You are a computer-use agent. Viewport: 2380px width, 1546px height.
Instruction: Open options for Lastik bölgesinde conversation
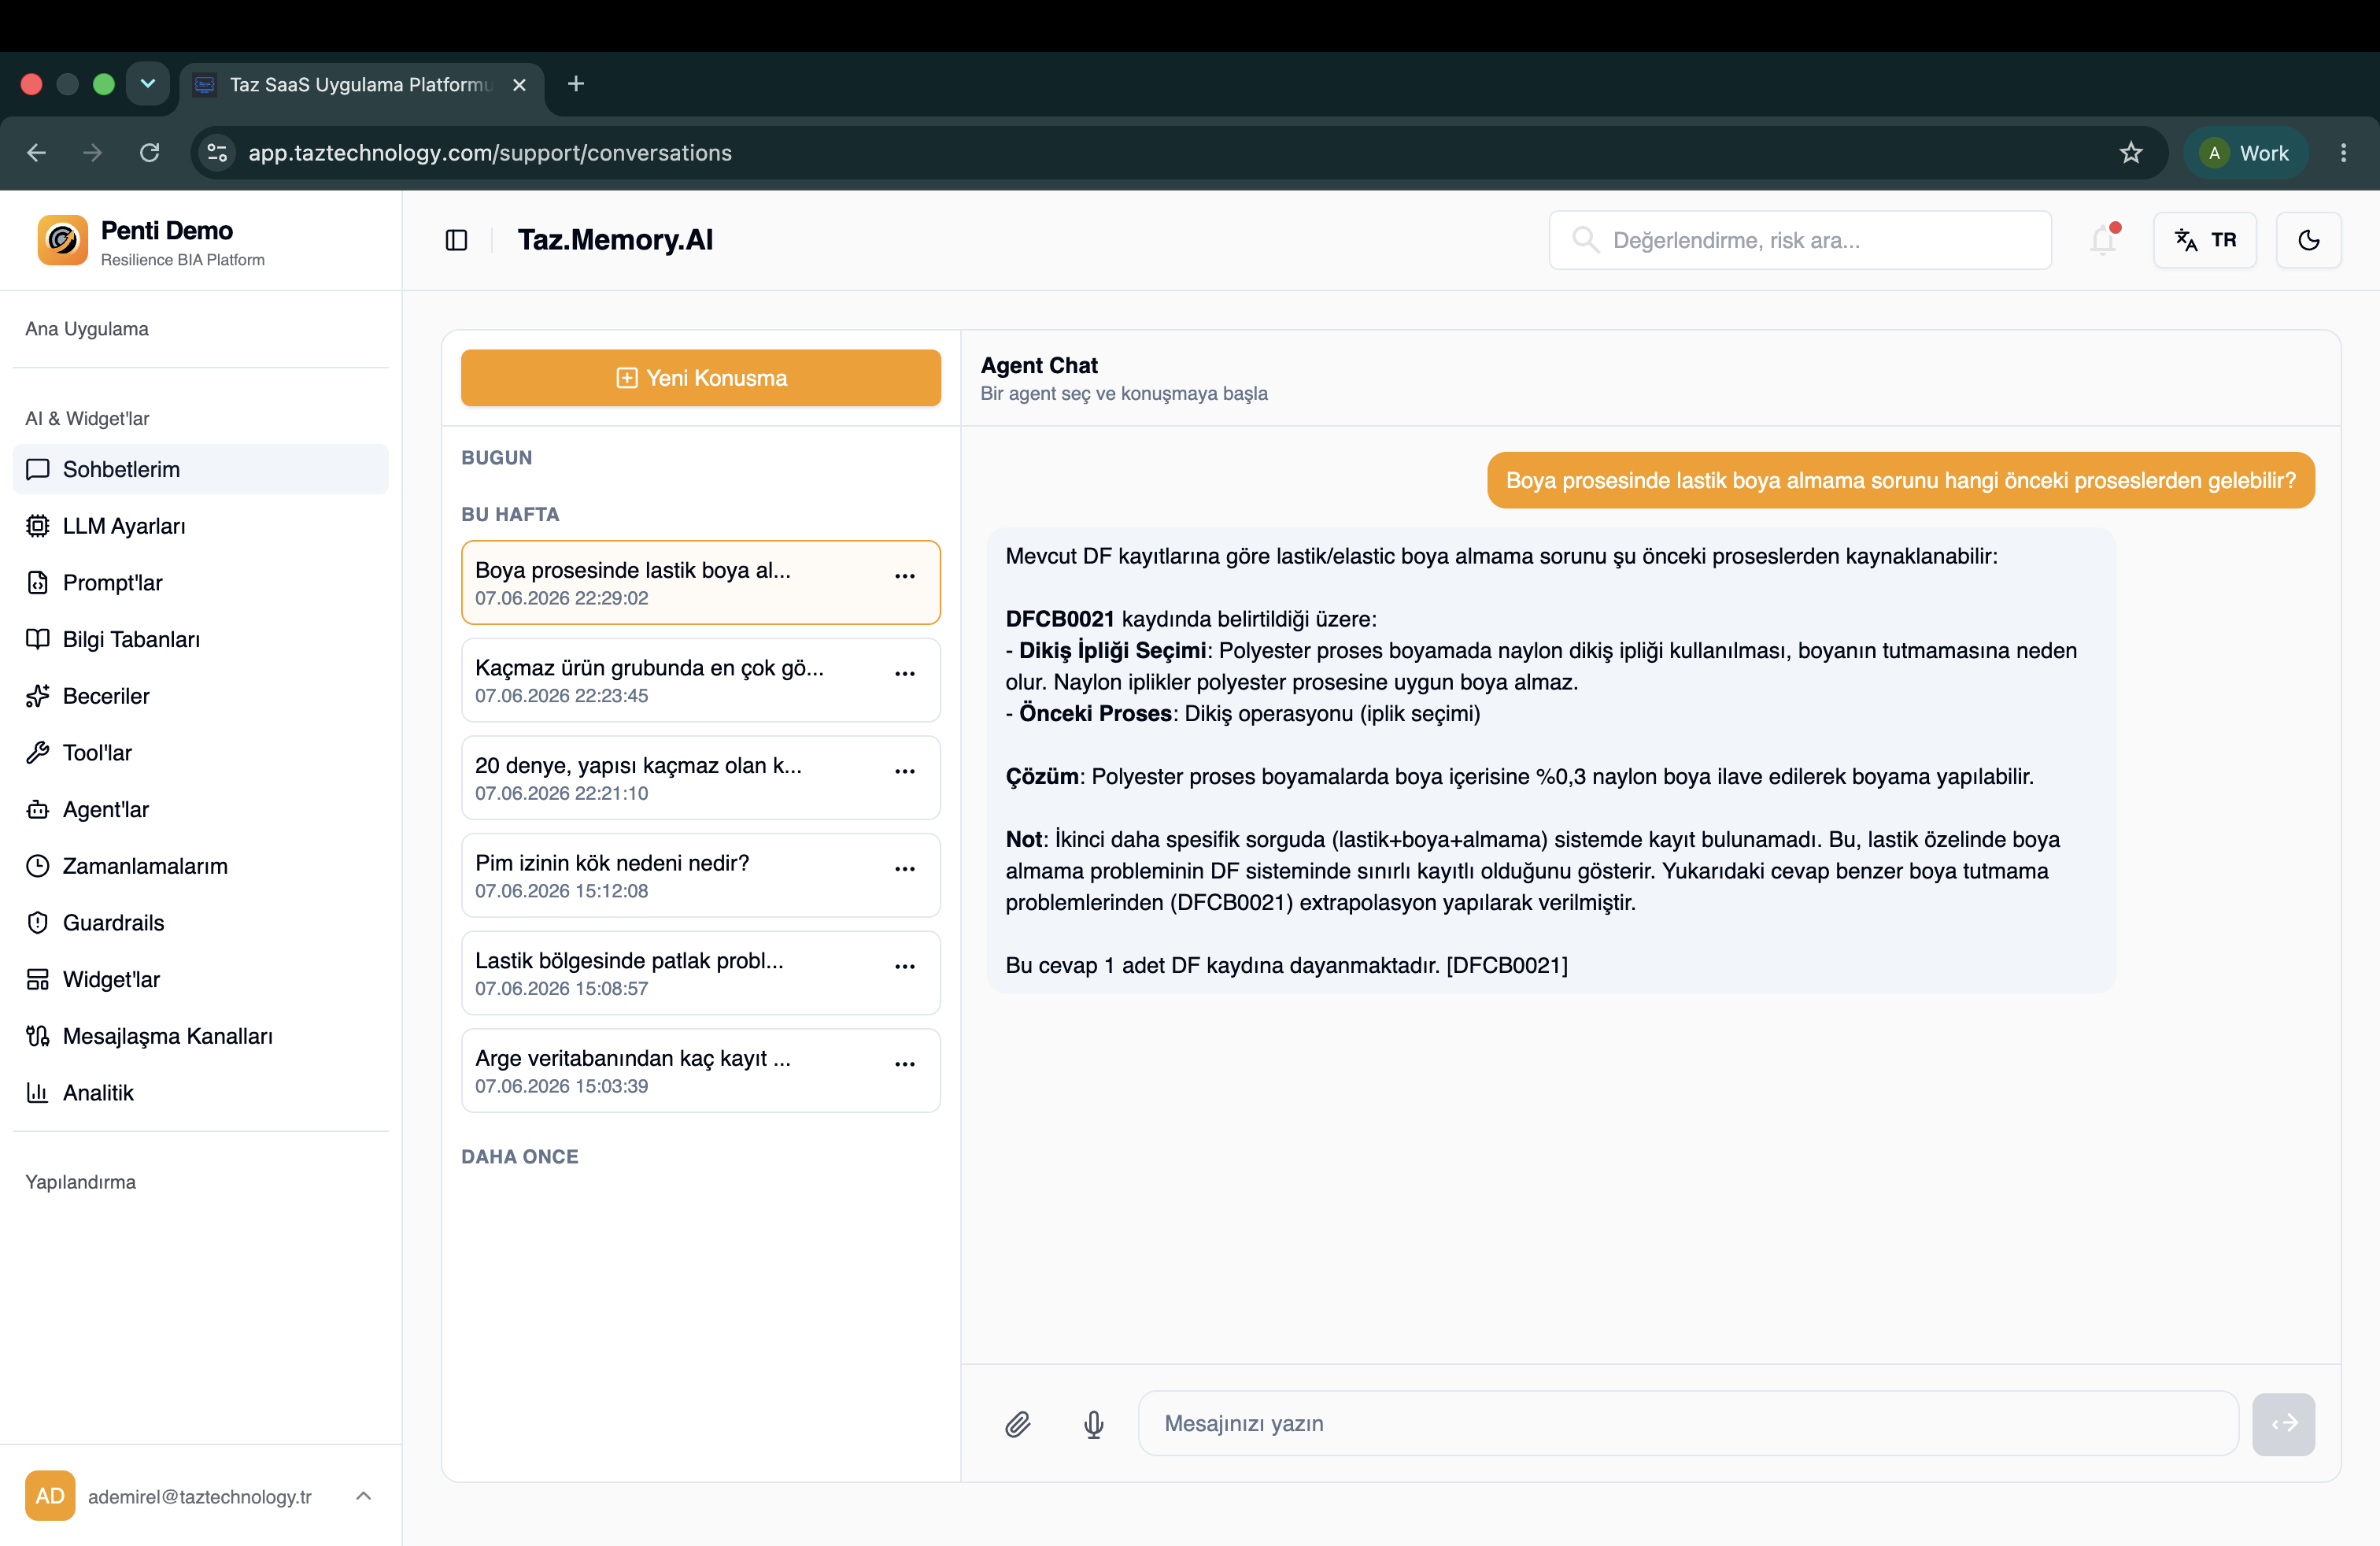(905, 967)
